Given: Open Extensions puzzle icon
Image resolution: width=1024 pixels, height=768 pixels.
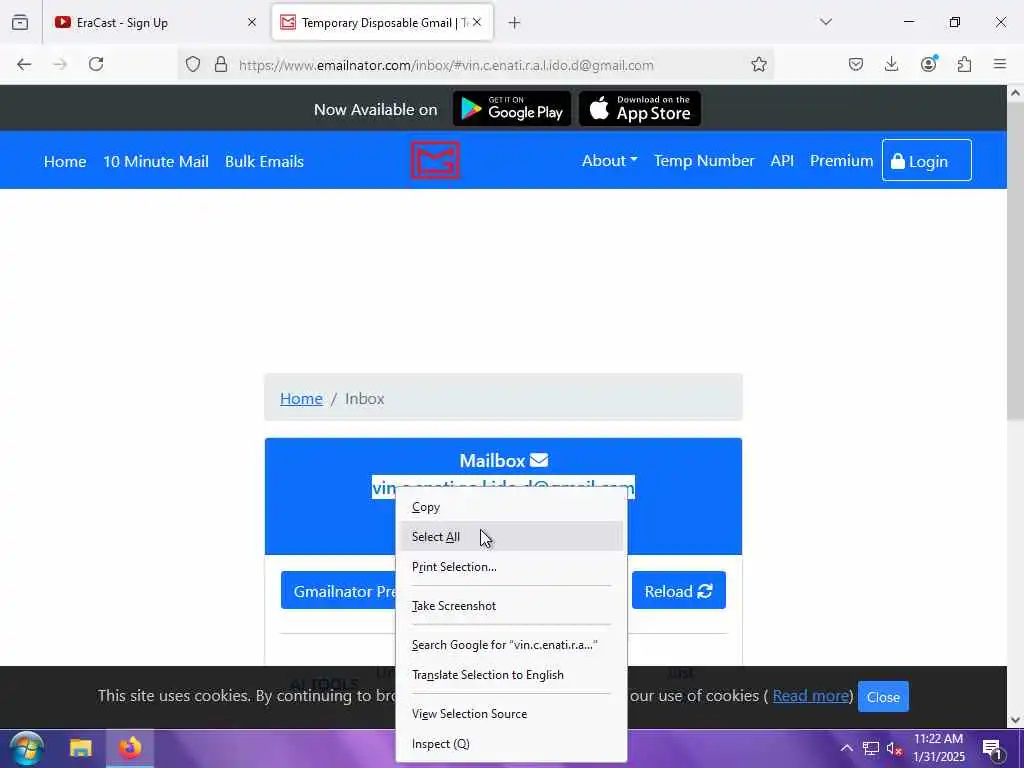Looking at the screenshot, I should coord(964,64).
